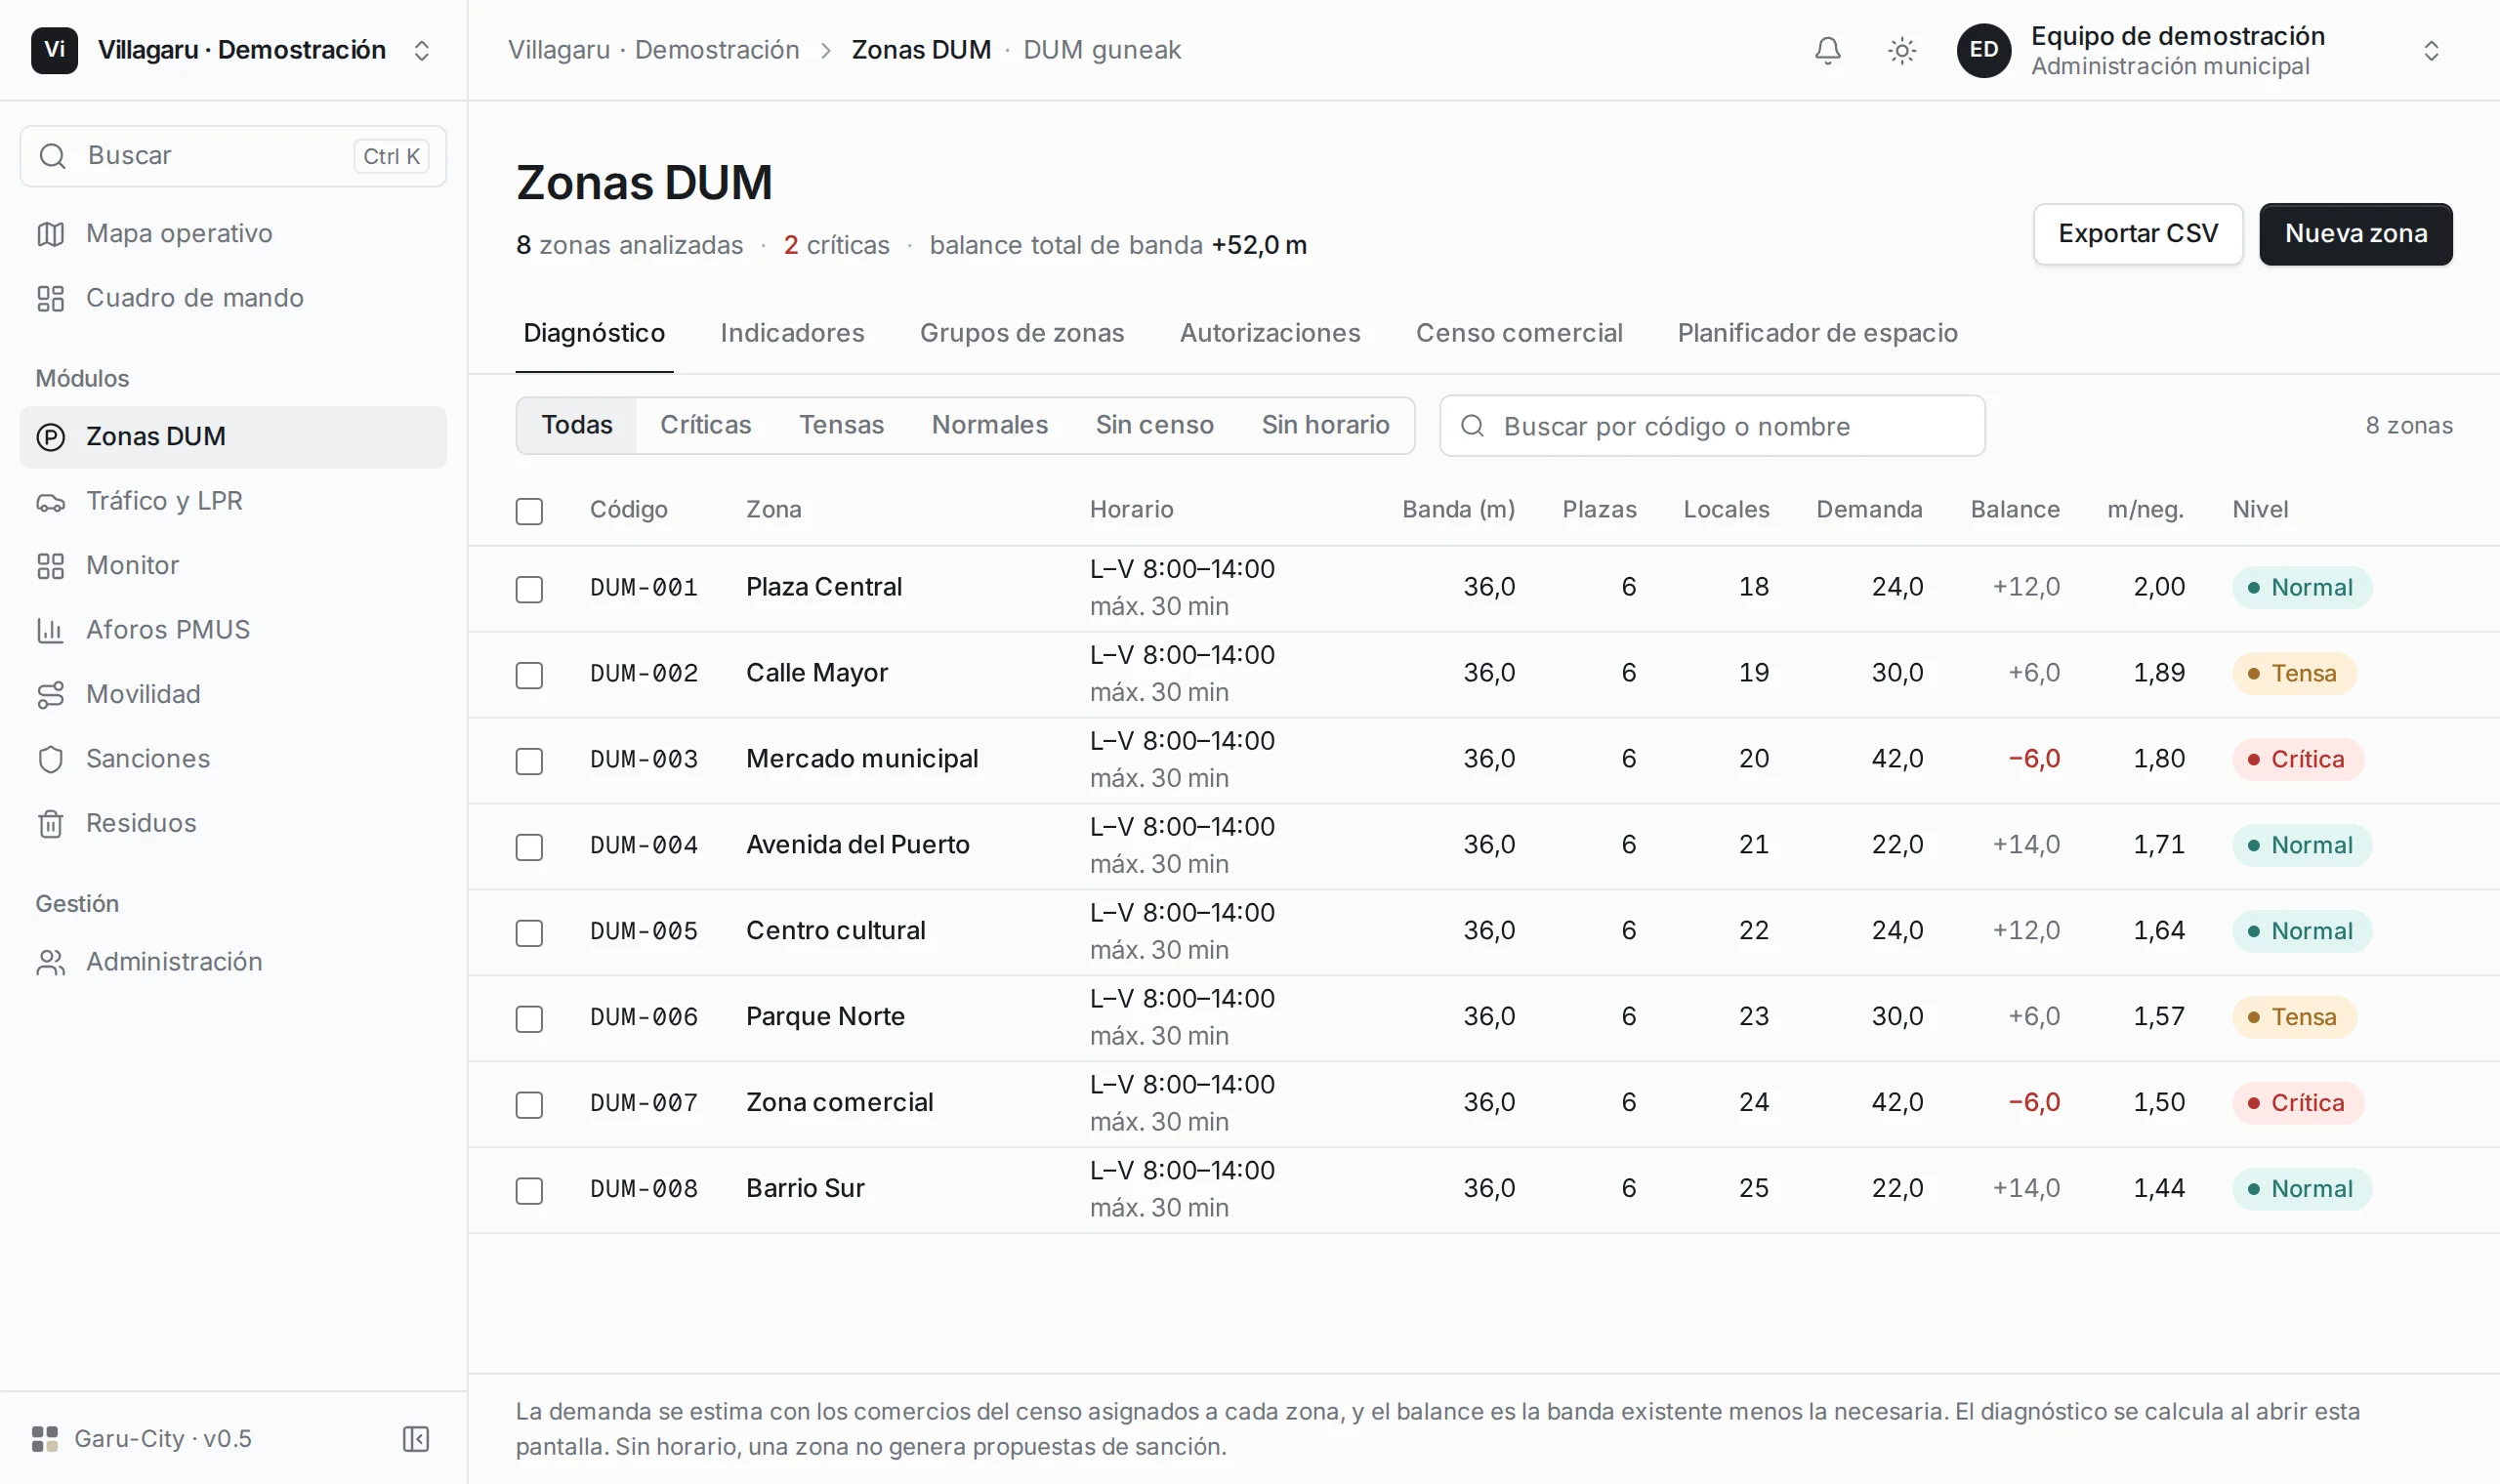Collapse the sidebar panel icon
This screenshot has height=1484, width=2500.
[x=416, y=1438]
